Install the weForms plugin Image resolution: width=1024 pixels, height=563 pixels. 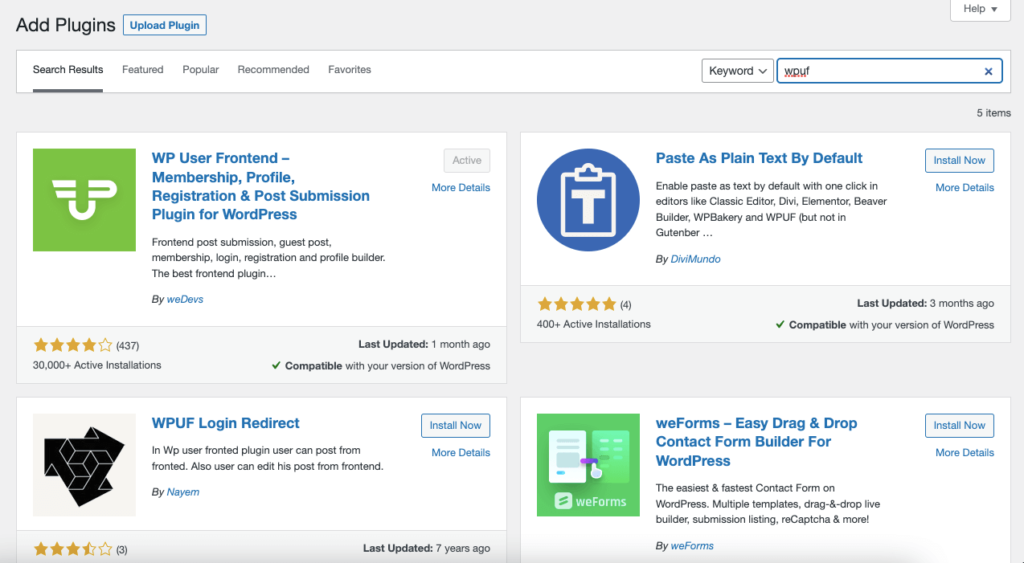tap(959, 426)
